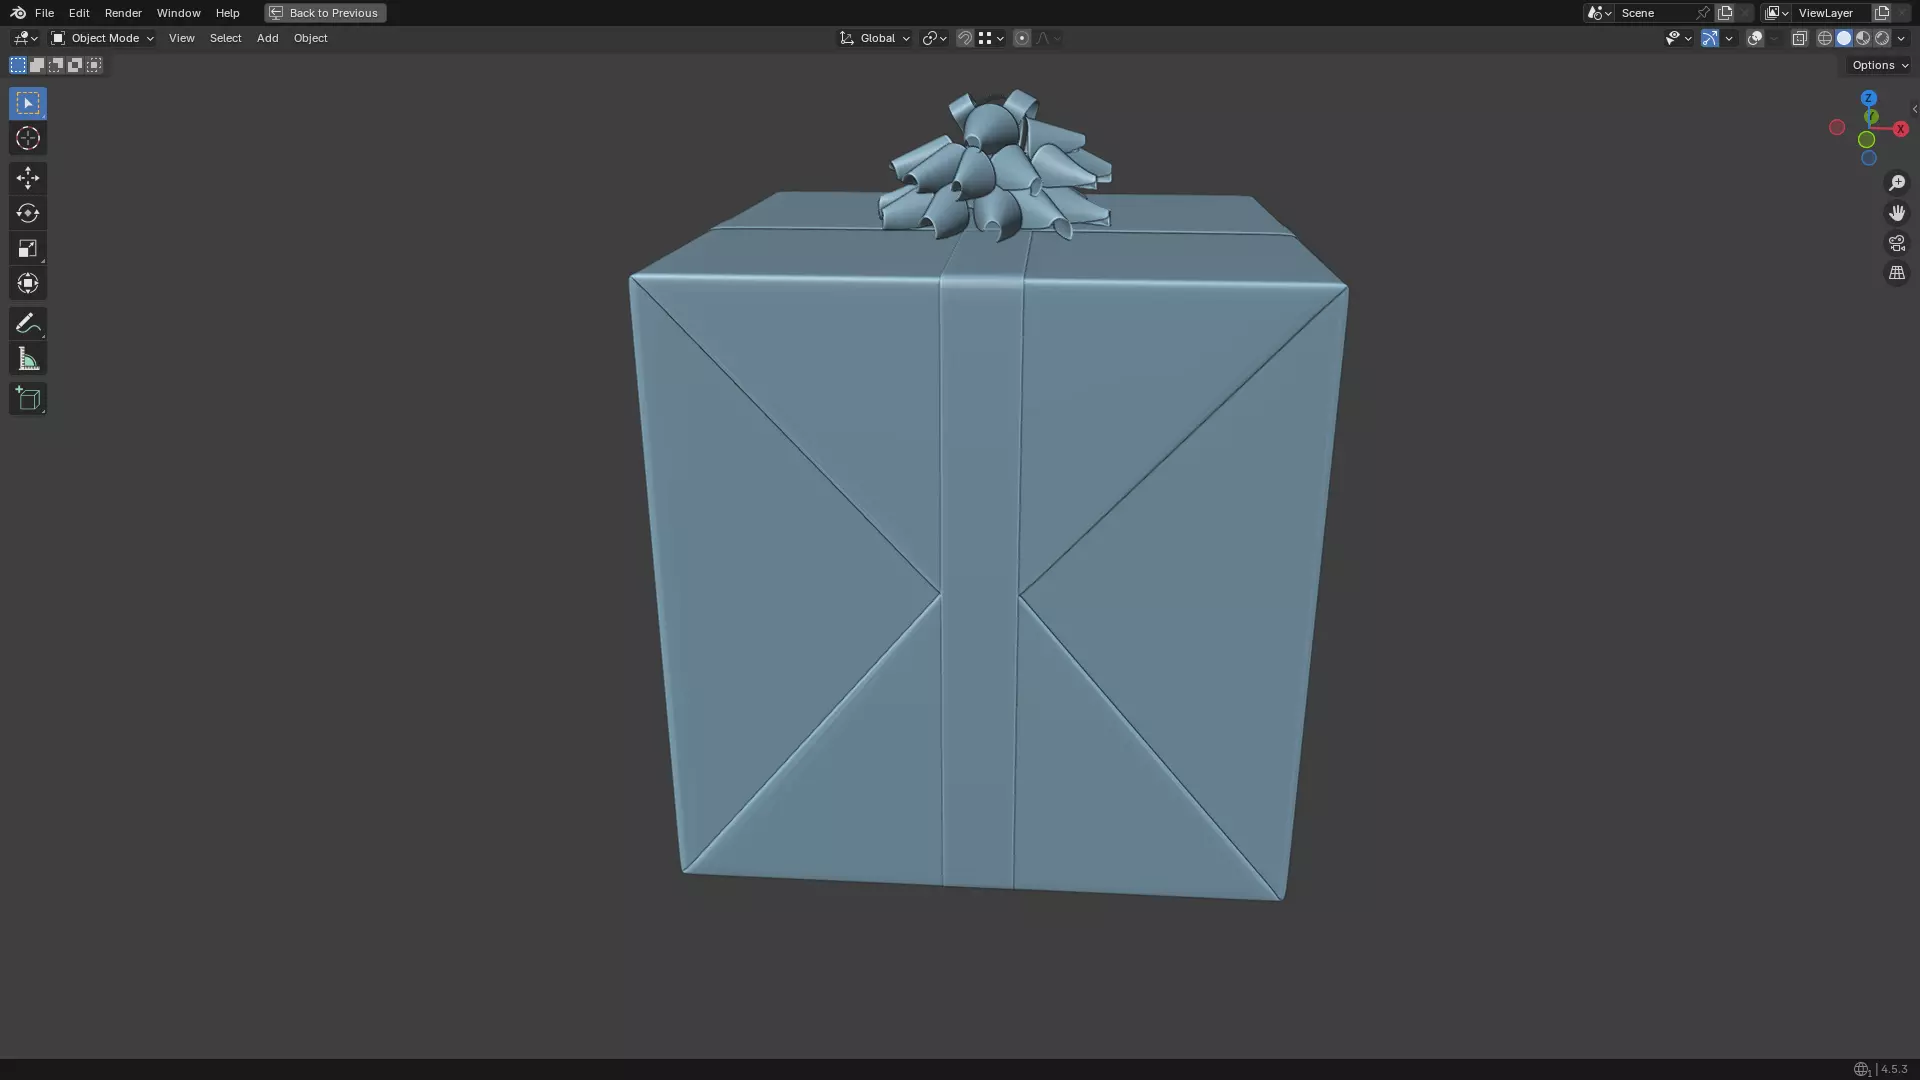Open shading options dropdown arrow
The width and height of the screenshot is (1920, 1080).
(x=1901, y=38)
